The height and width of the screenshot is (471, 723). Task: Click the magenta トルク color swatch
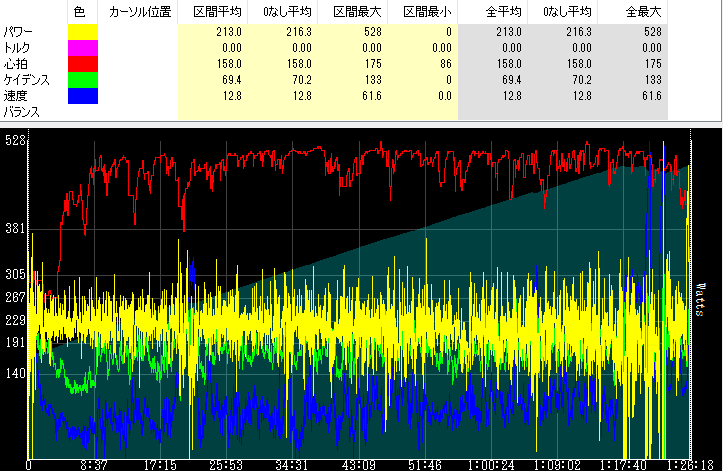click(83, 48)
